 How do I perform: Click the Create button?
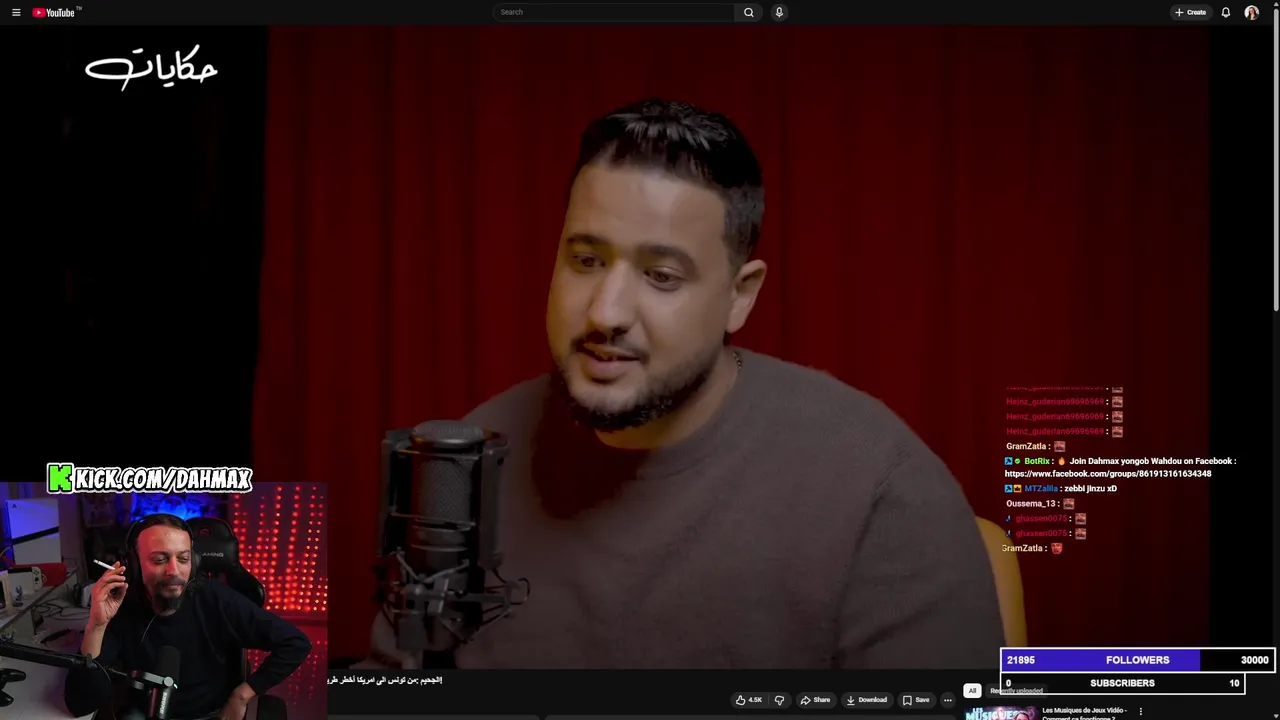click(x=1190, y=12)
